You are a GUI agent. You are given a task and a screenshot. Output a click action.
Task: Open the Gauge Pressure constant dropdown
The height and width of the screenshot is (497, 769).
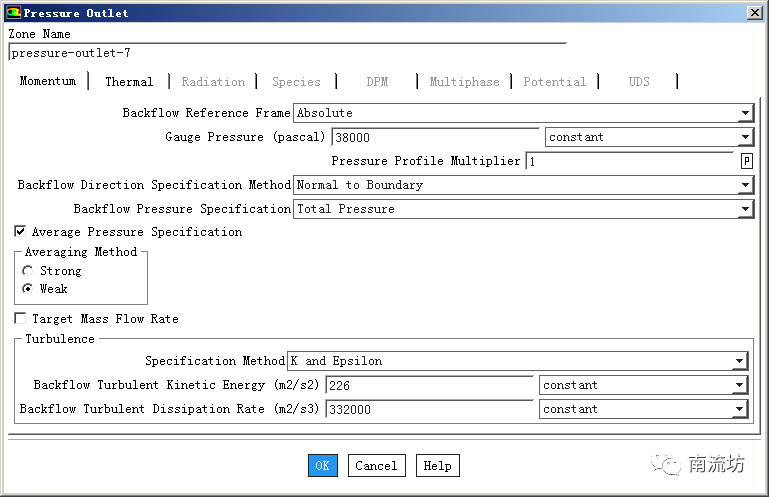(x=745, y=137)
